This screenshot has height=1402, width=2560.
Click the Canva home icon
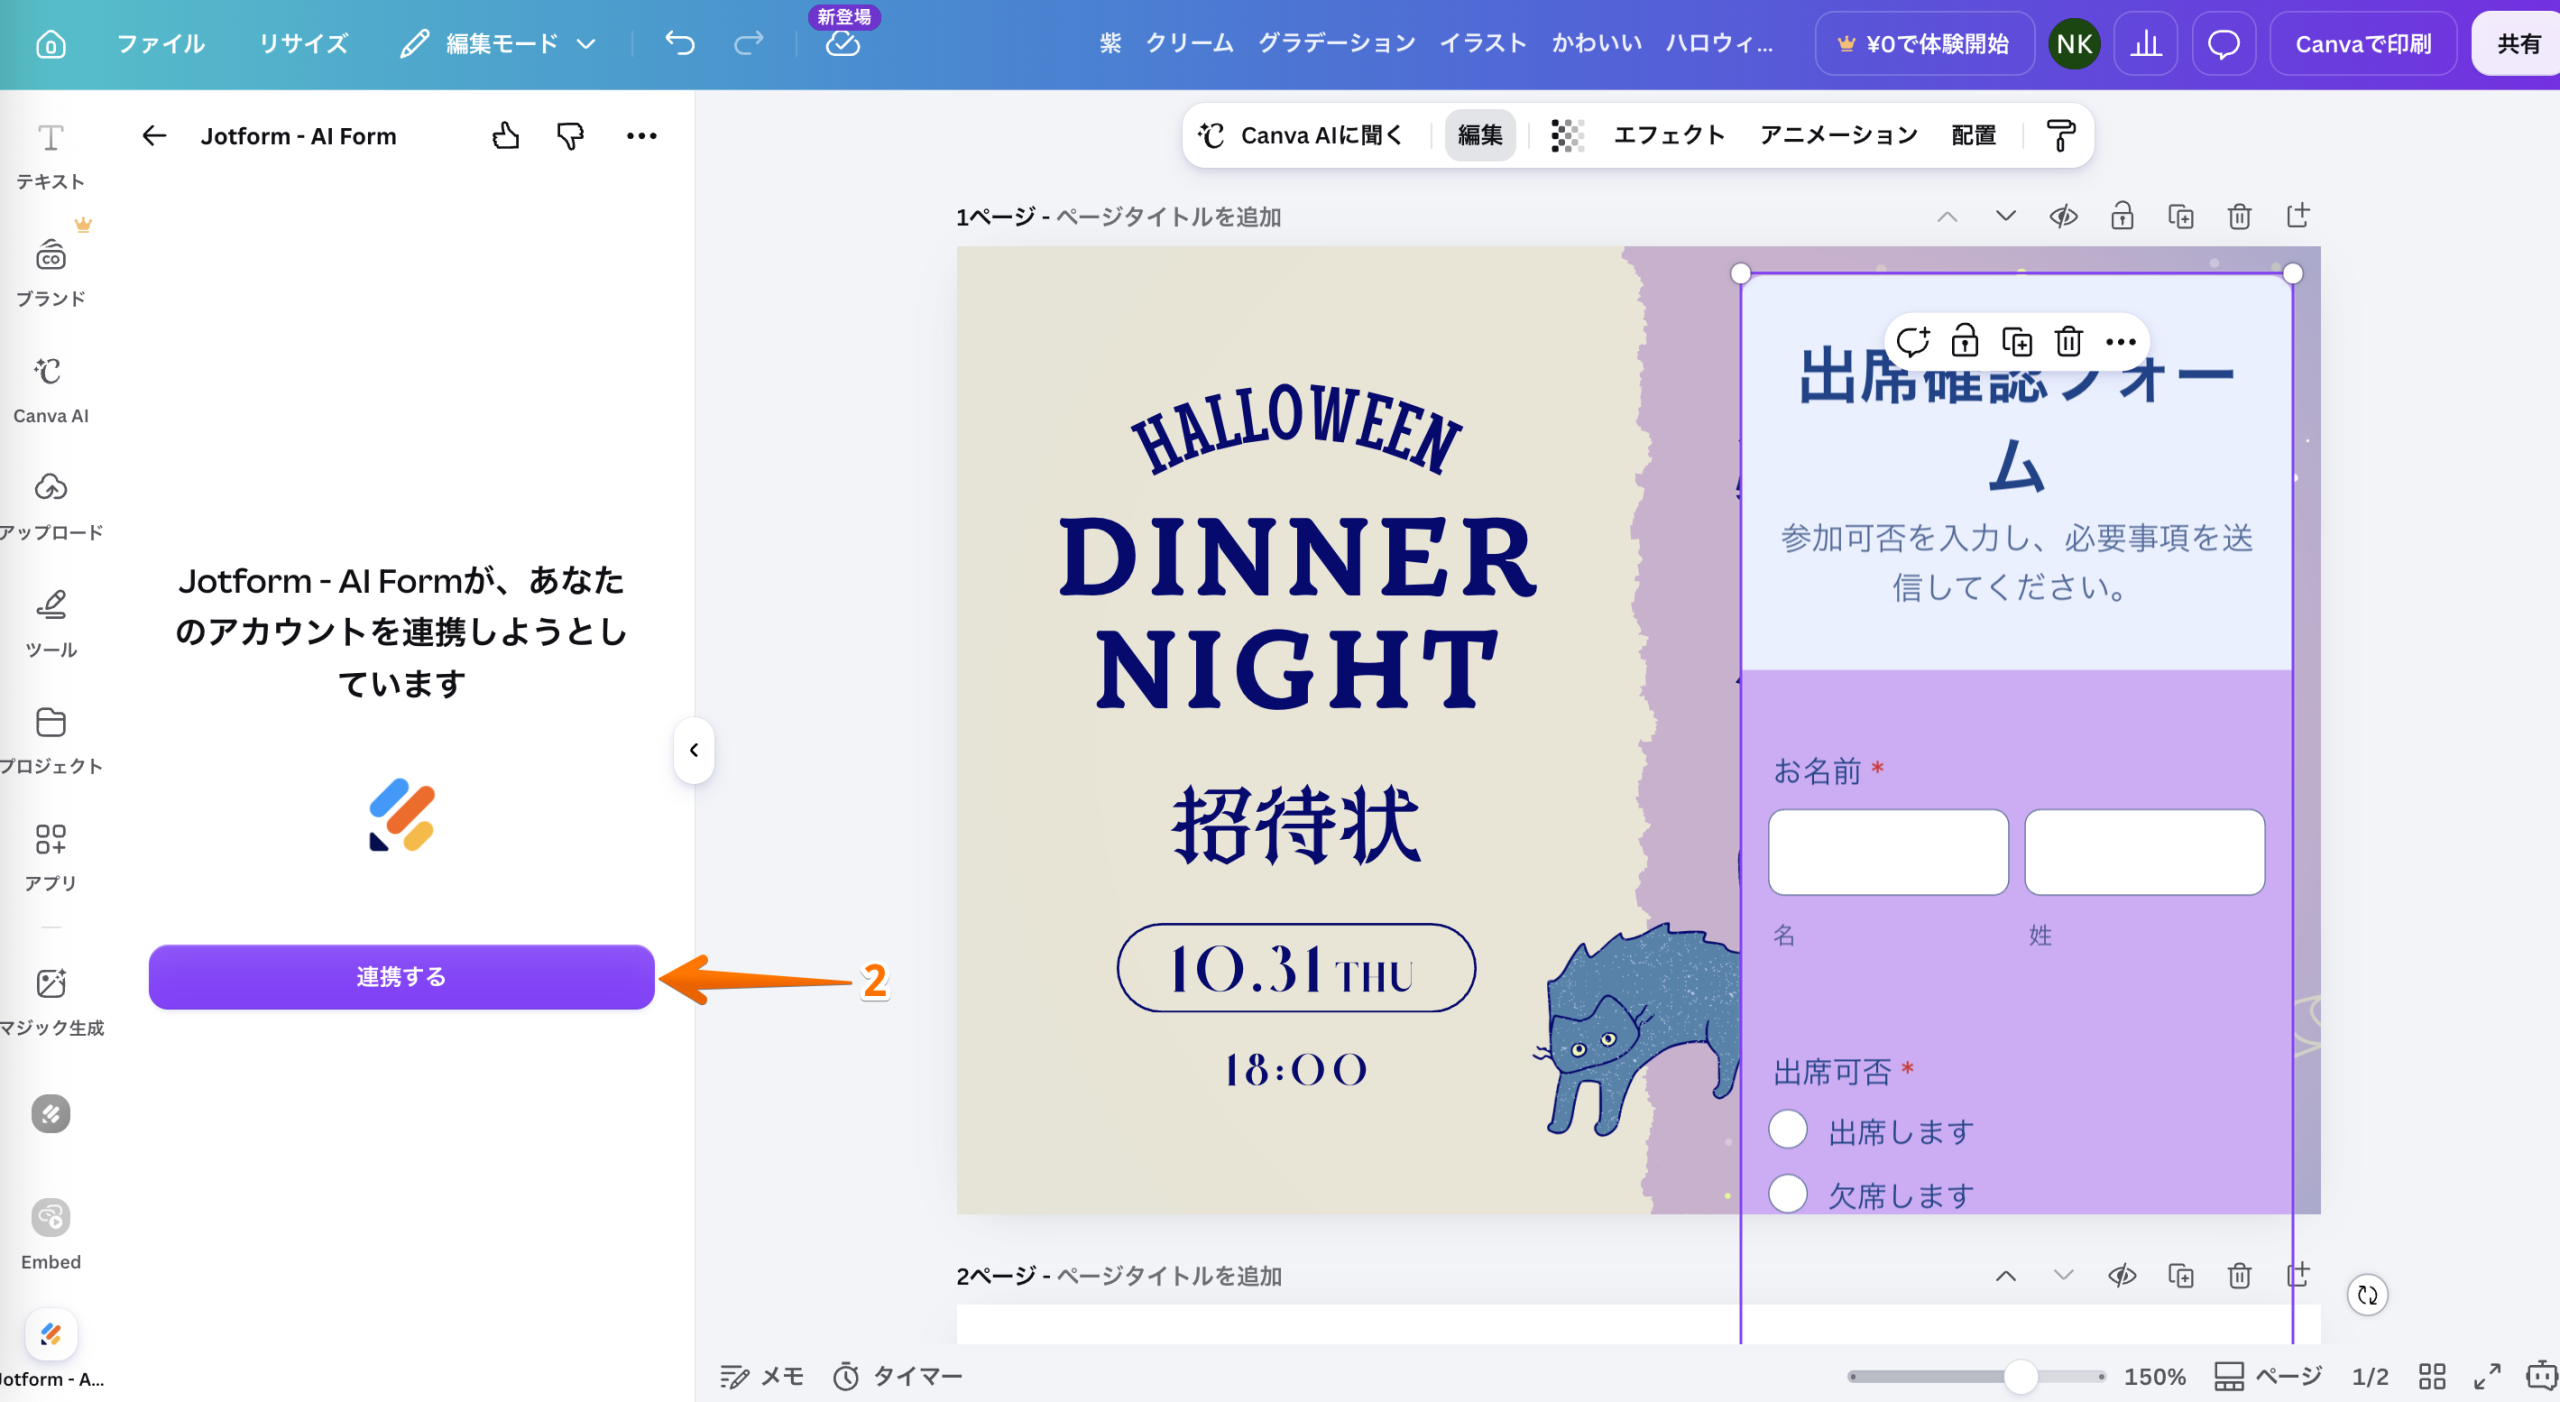point(50,44)
